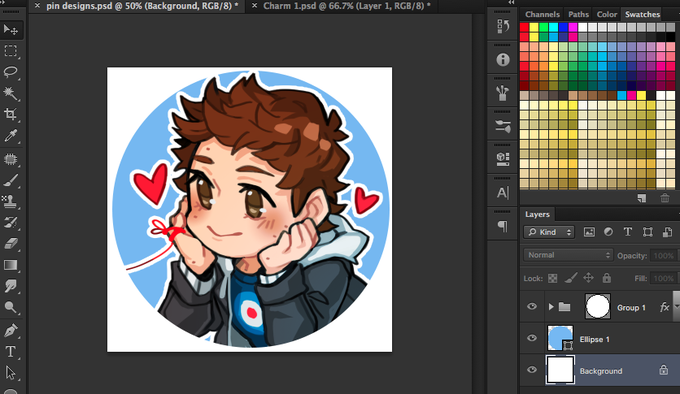Select the Horizontal Type tool
Viewport: 680px width, 394px height.
tap(10, 352)
